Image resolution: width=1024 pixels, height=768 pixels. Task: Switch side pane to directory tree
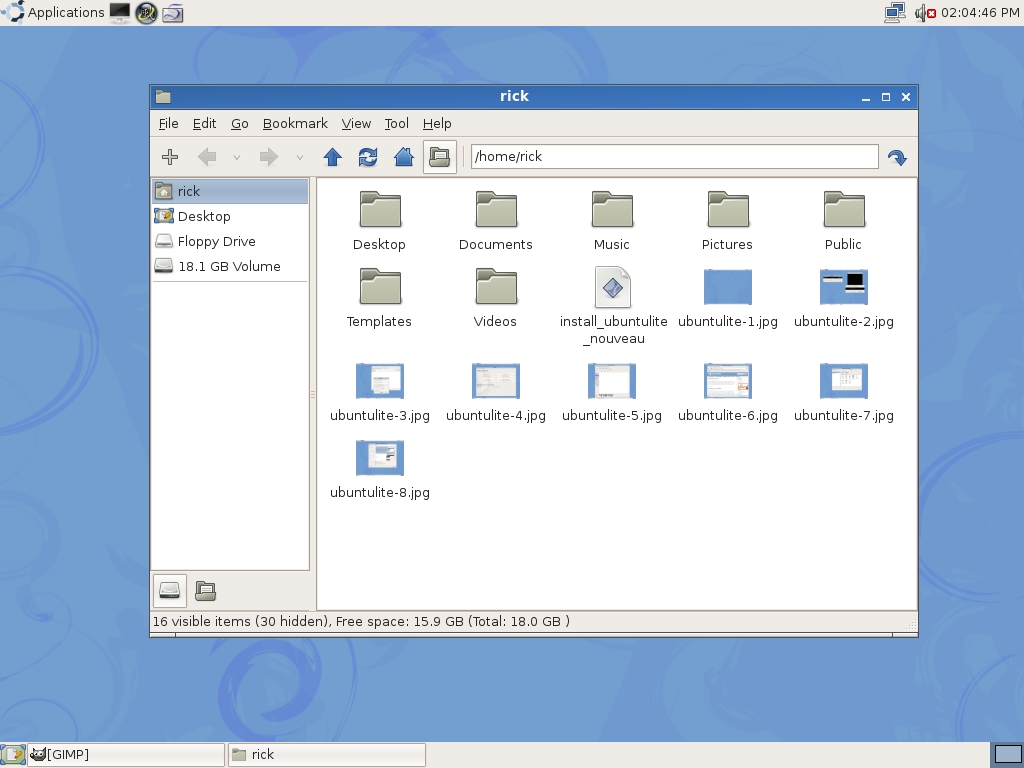pos(206,590)
